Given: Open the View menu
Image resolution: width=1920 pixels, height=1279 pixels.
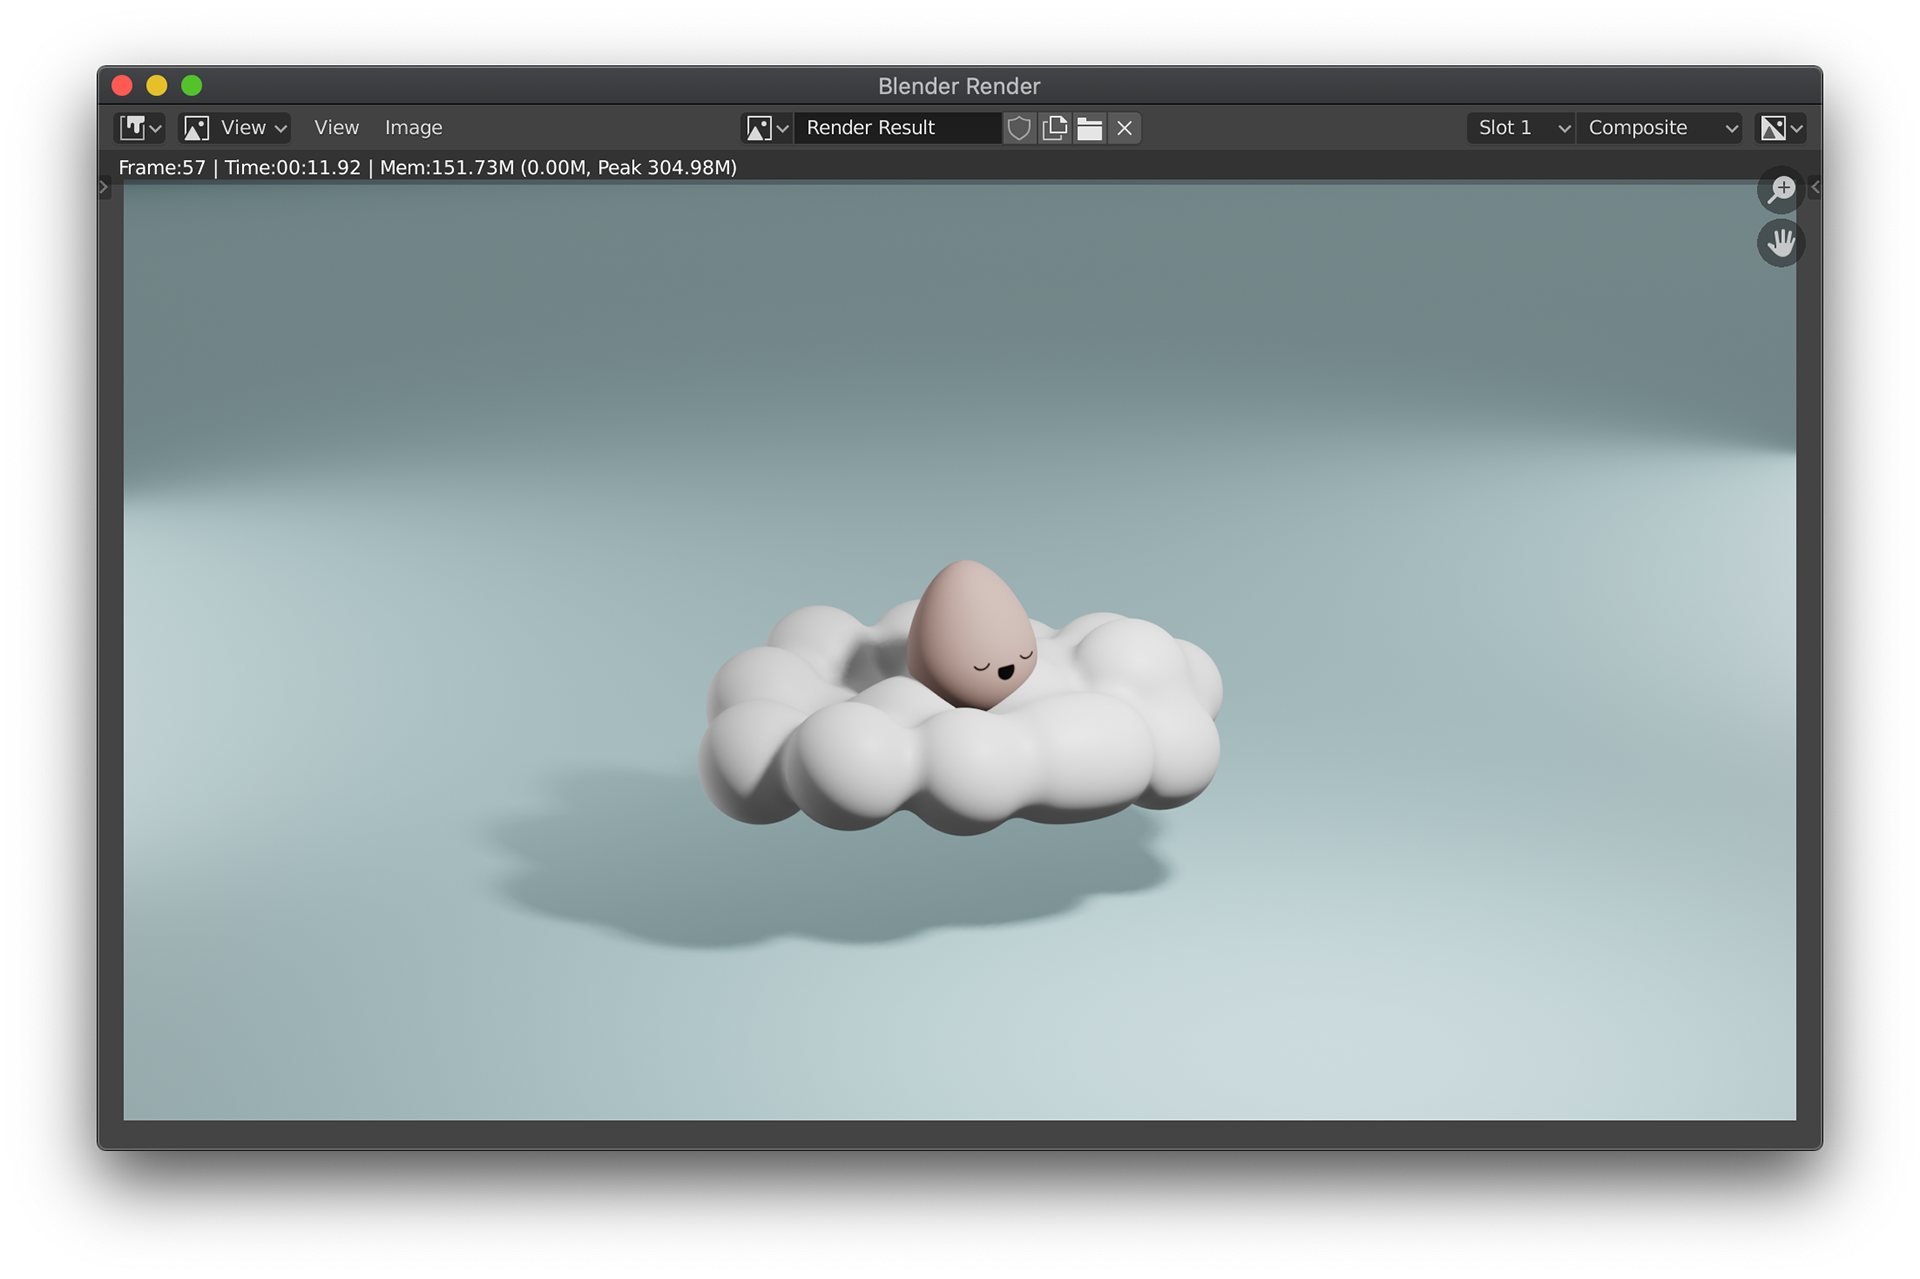Looking at the screenshot, I should [336, 128].
